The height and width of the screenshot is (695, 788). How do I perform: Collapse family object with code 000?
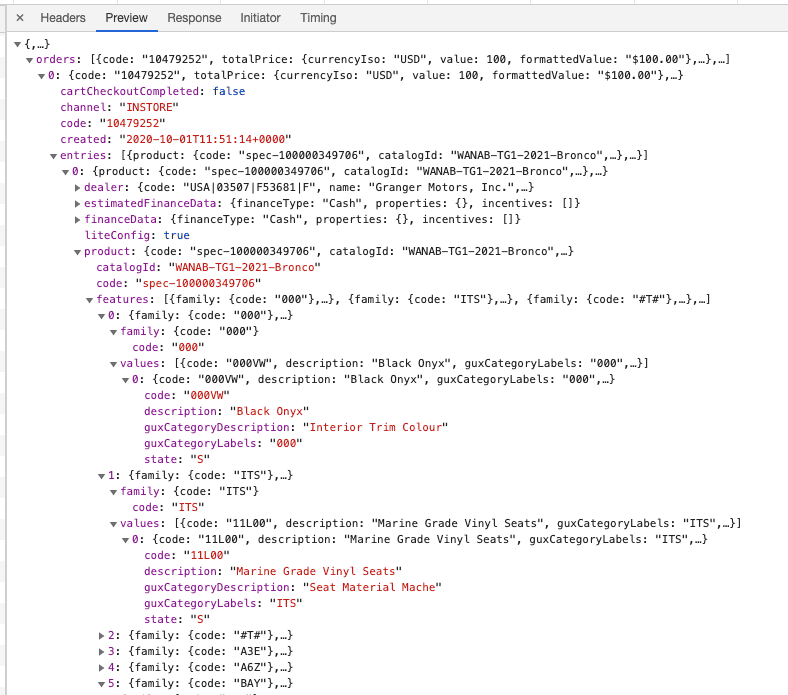[114, 332]
